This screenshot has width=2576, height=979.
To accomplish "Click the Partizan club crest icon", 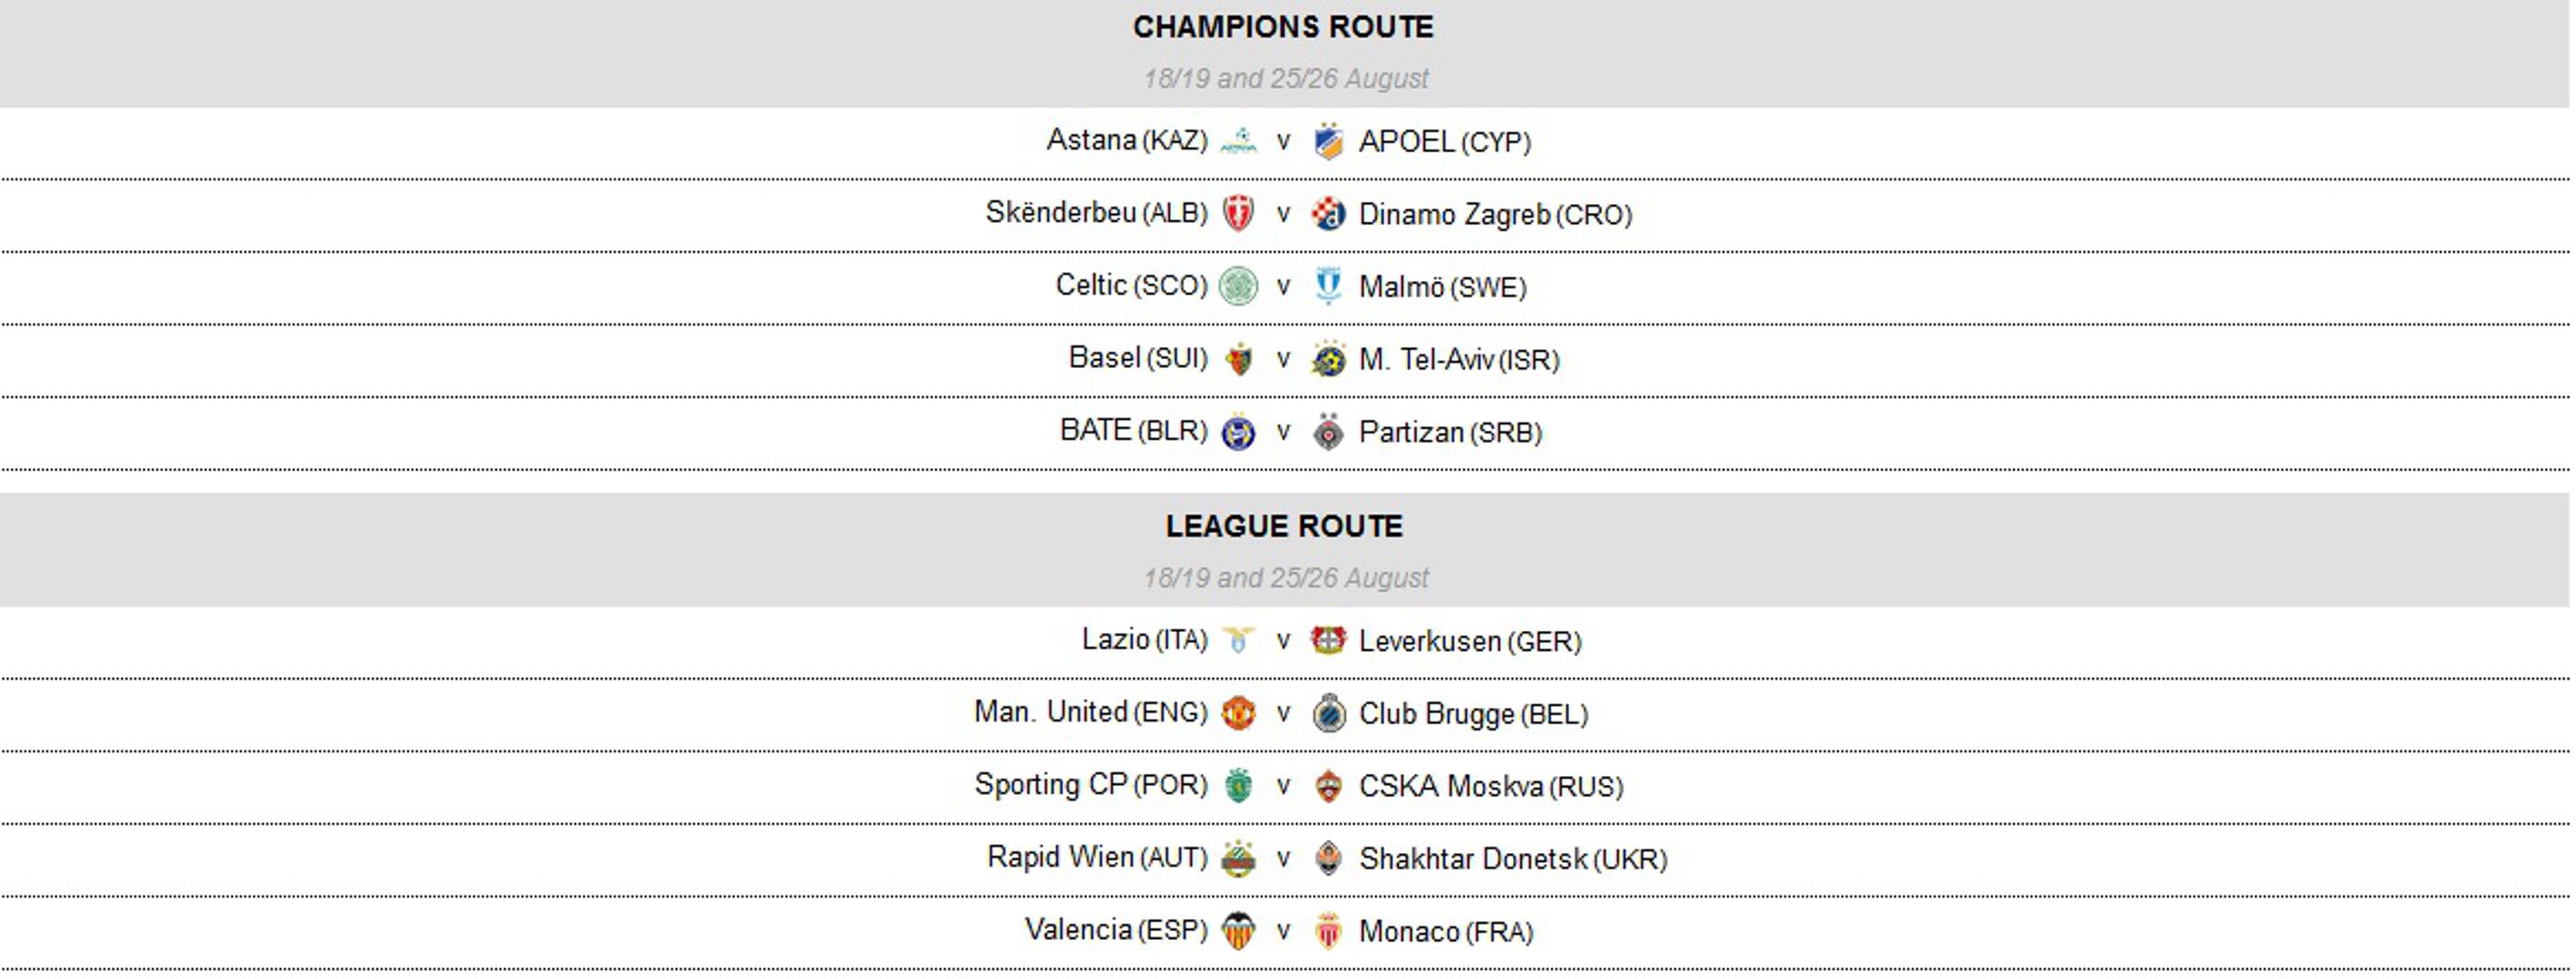I will tap(1328, 431).
